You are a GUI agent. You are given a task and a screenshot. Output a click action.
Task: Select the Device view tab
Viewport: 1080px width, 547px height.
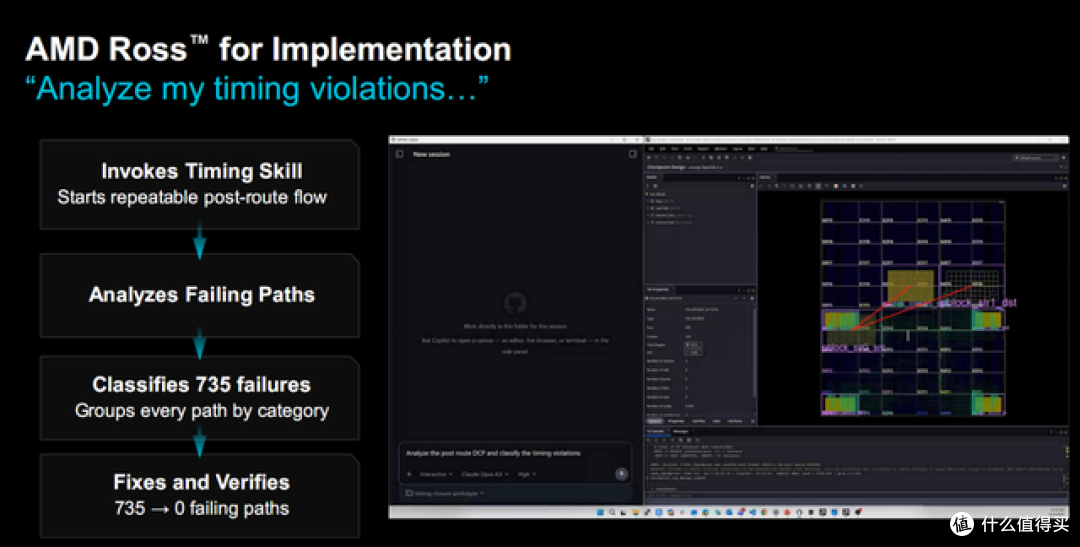click(766, 177)
